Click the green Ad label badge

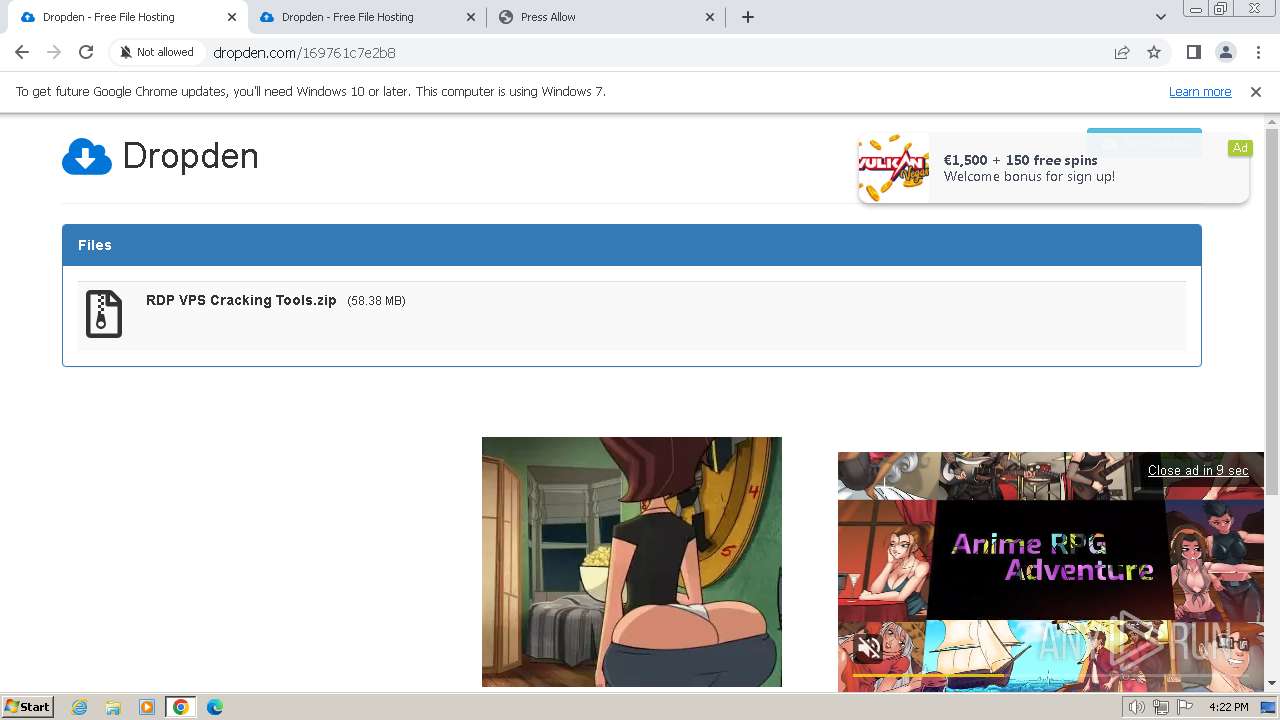[x=1240, y=148]
